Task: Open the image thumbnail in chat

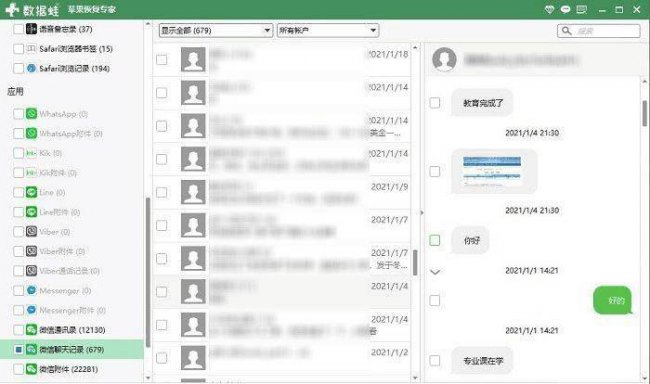Action: coord(492,171)
